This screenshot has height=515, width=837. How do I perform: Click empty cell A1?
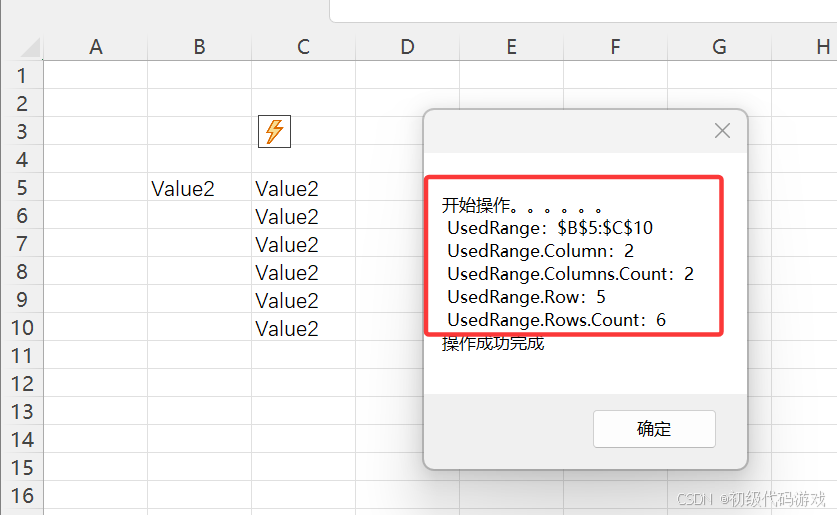[x=96, y=75]
